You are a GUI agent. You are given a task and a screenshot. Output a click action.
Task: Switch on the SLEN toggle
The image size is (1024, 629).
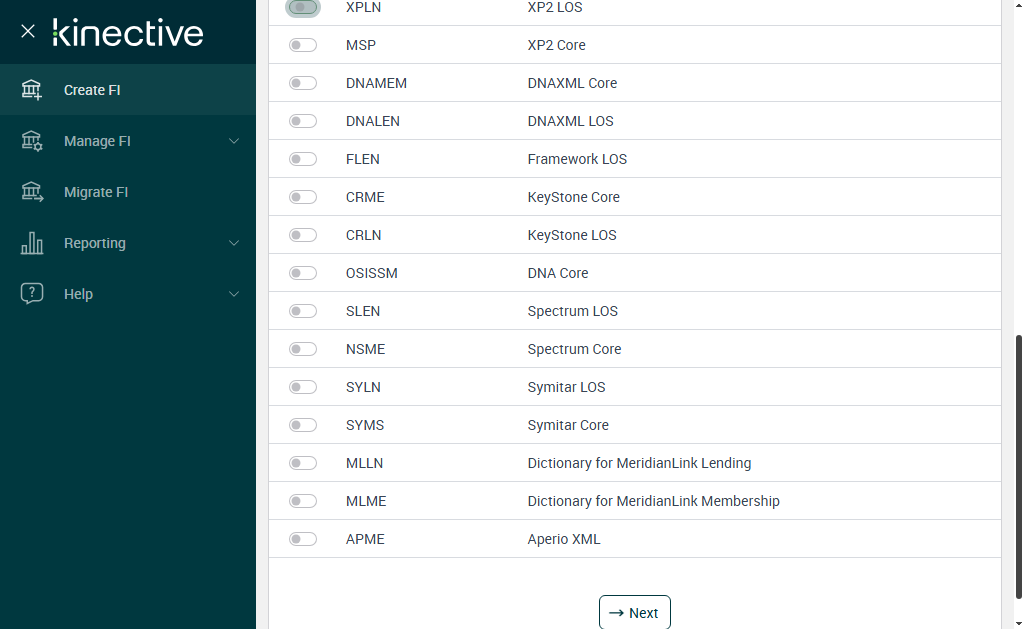click(x=302, y=311)
